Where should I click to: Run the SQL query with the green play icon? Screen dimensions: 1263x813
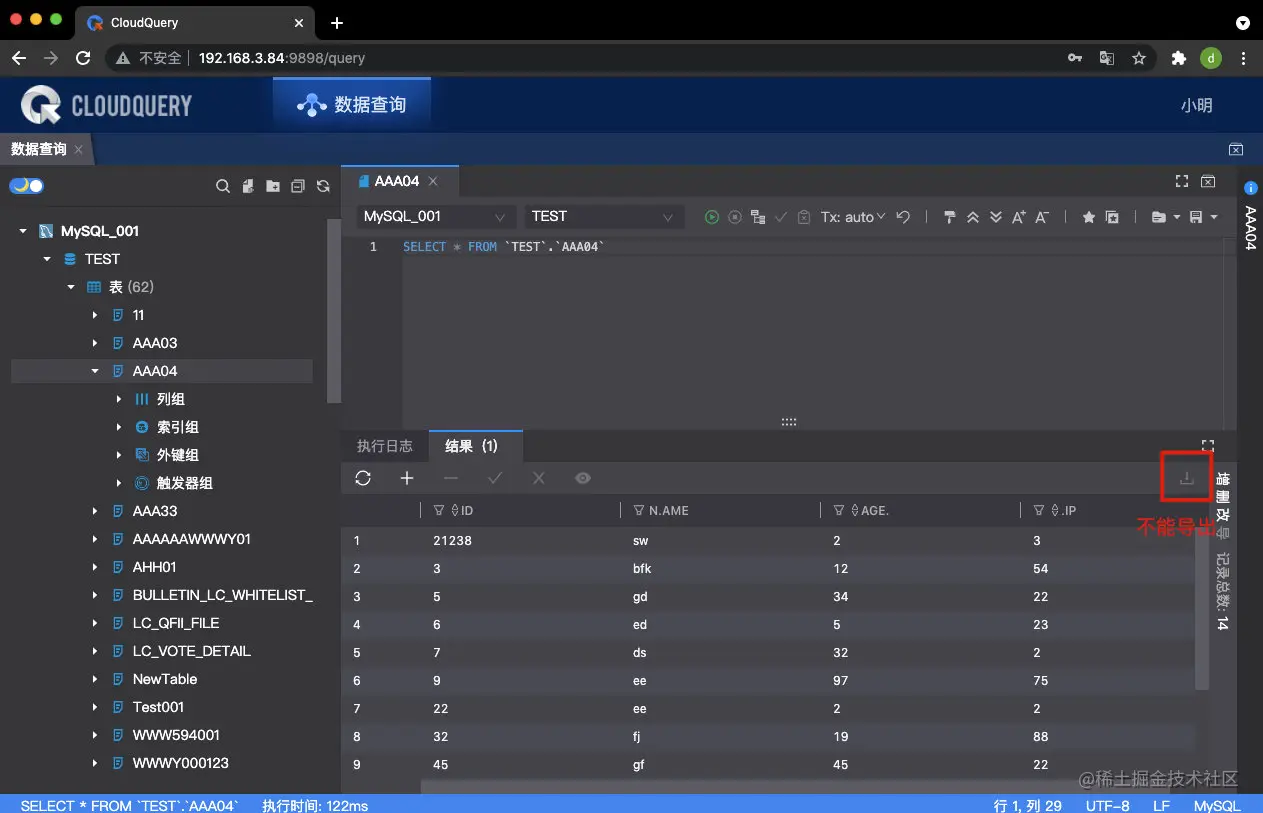pos(711,217)
